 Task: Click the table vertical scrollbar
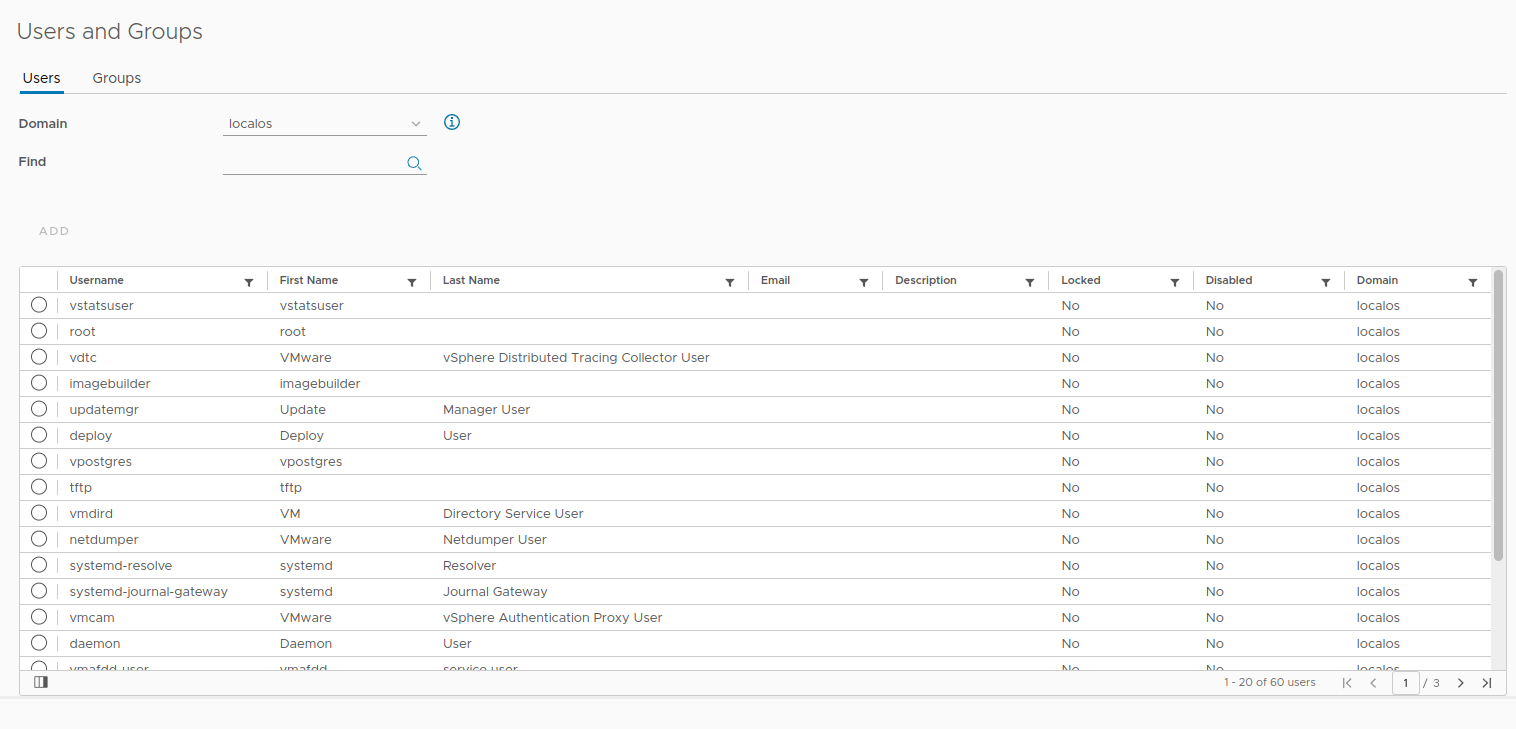(1498, 415)
